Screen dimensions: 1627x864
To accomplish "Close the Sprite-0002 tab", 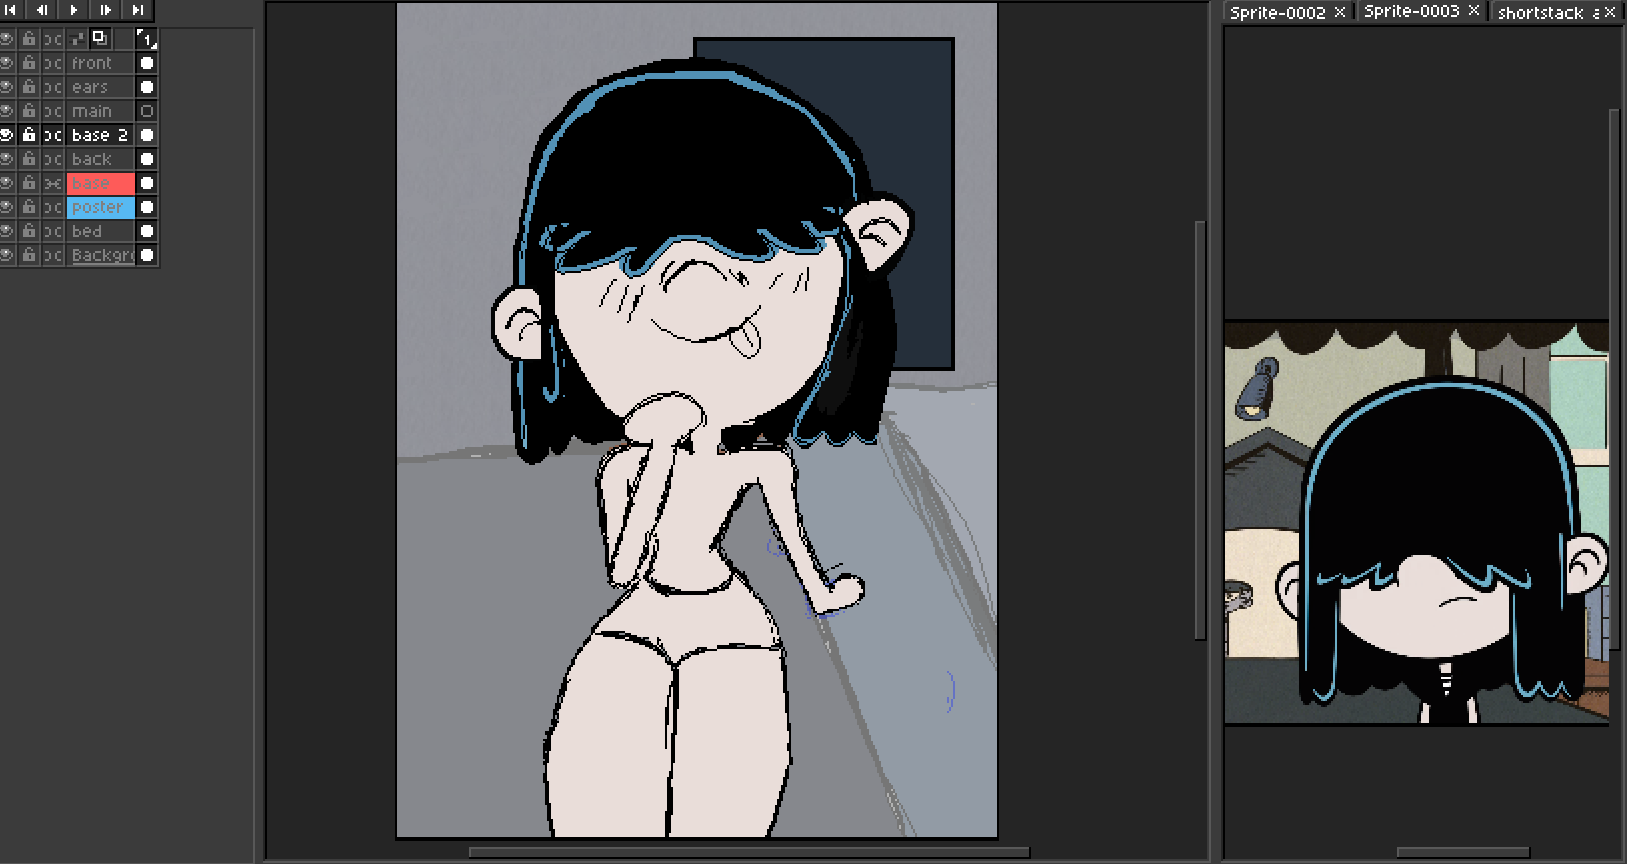I will (x=1340, y=12).
